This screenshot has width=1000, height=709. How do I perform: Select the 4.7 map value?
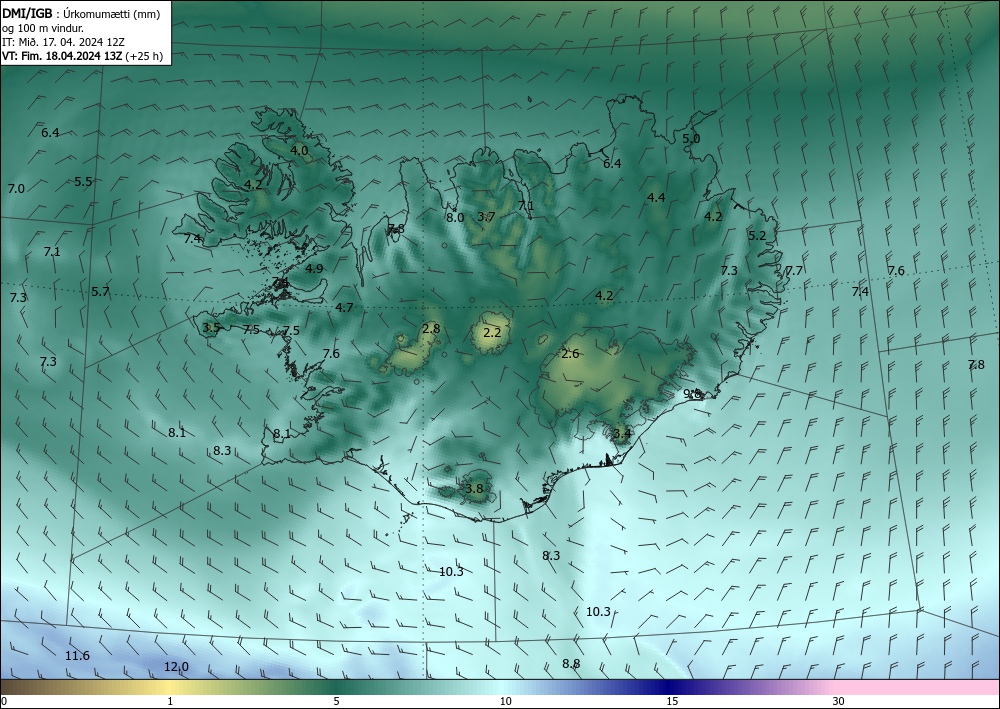pos(344,308)
